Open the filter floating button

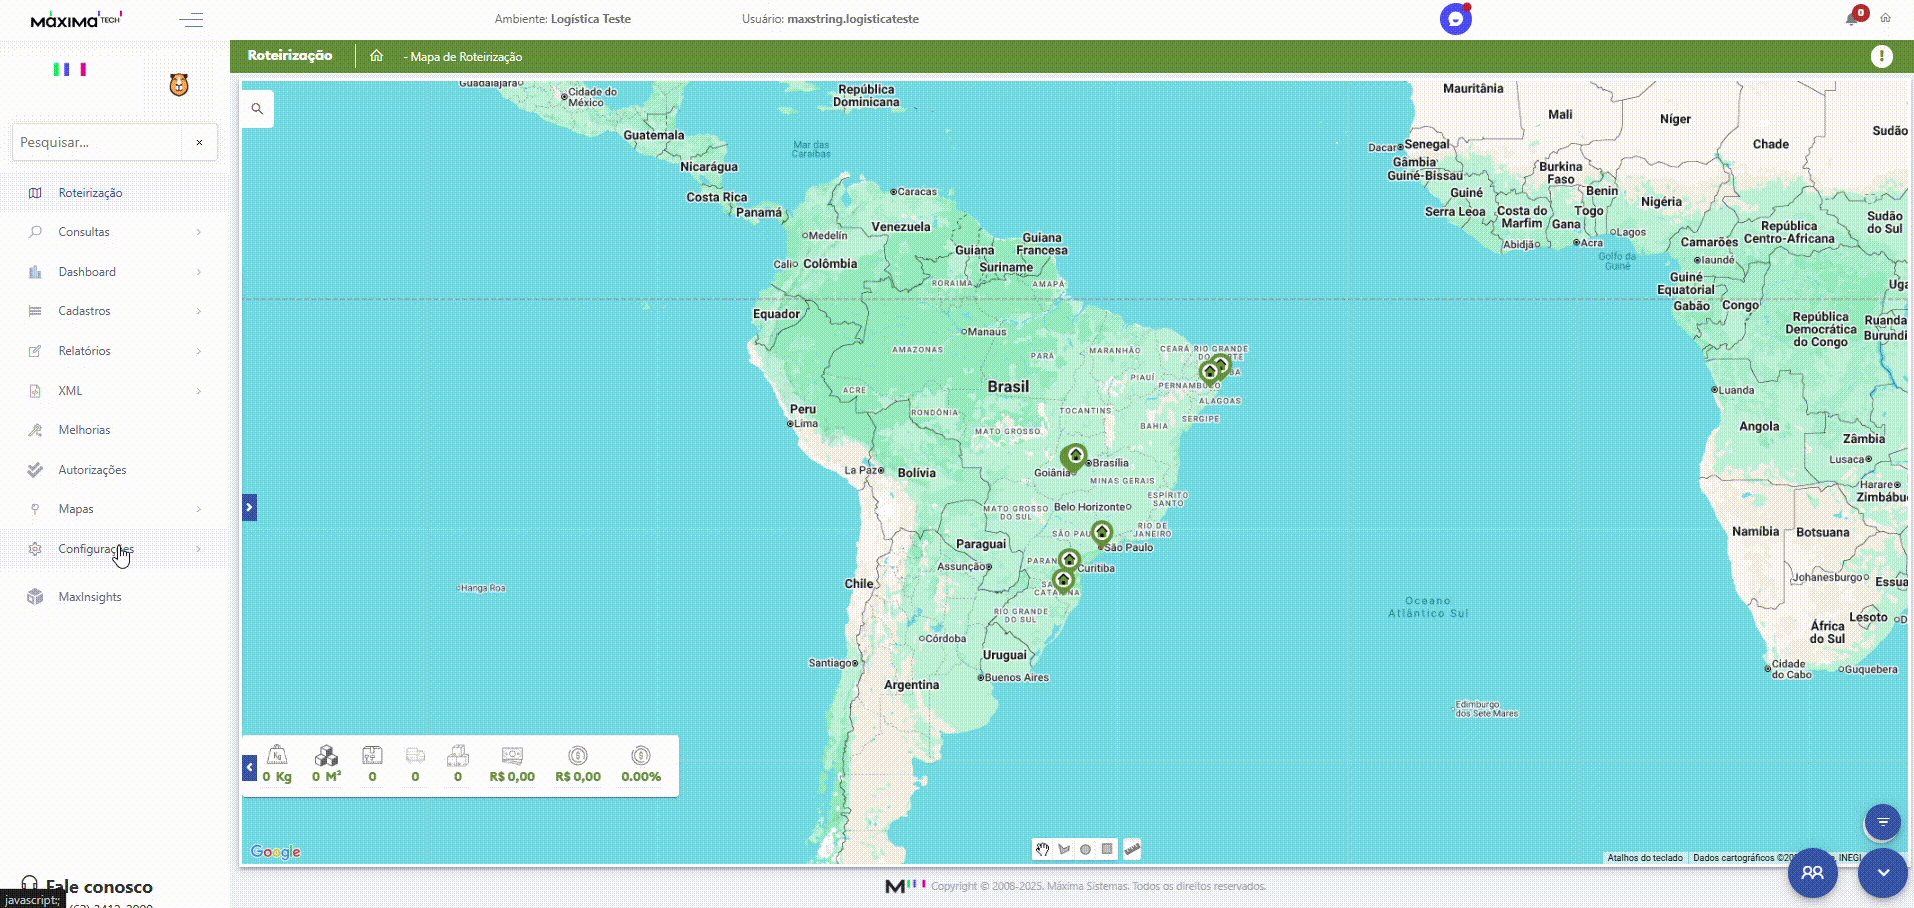(x=1882, y=822)
